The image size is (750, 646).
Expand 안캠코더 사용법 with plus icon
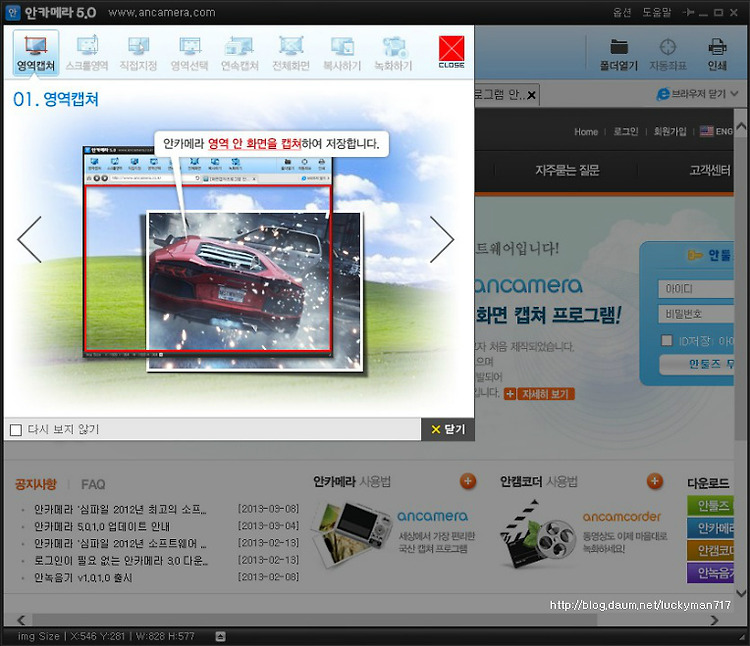tap(655, 481)
